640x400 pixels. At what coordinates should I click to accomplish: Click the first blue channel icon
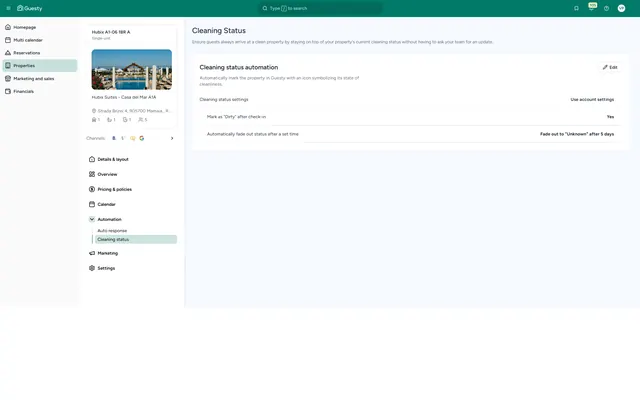pos(114,138)
